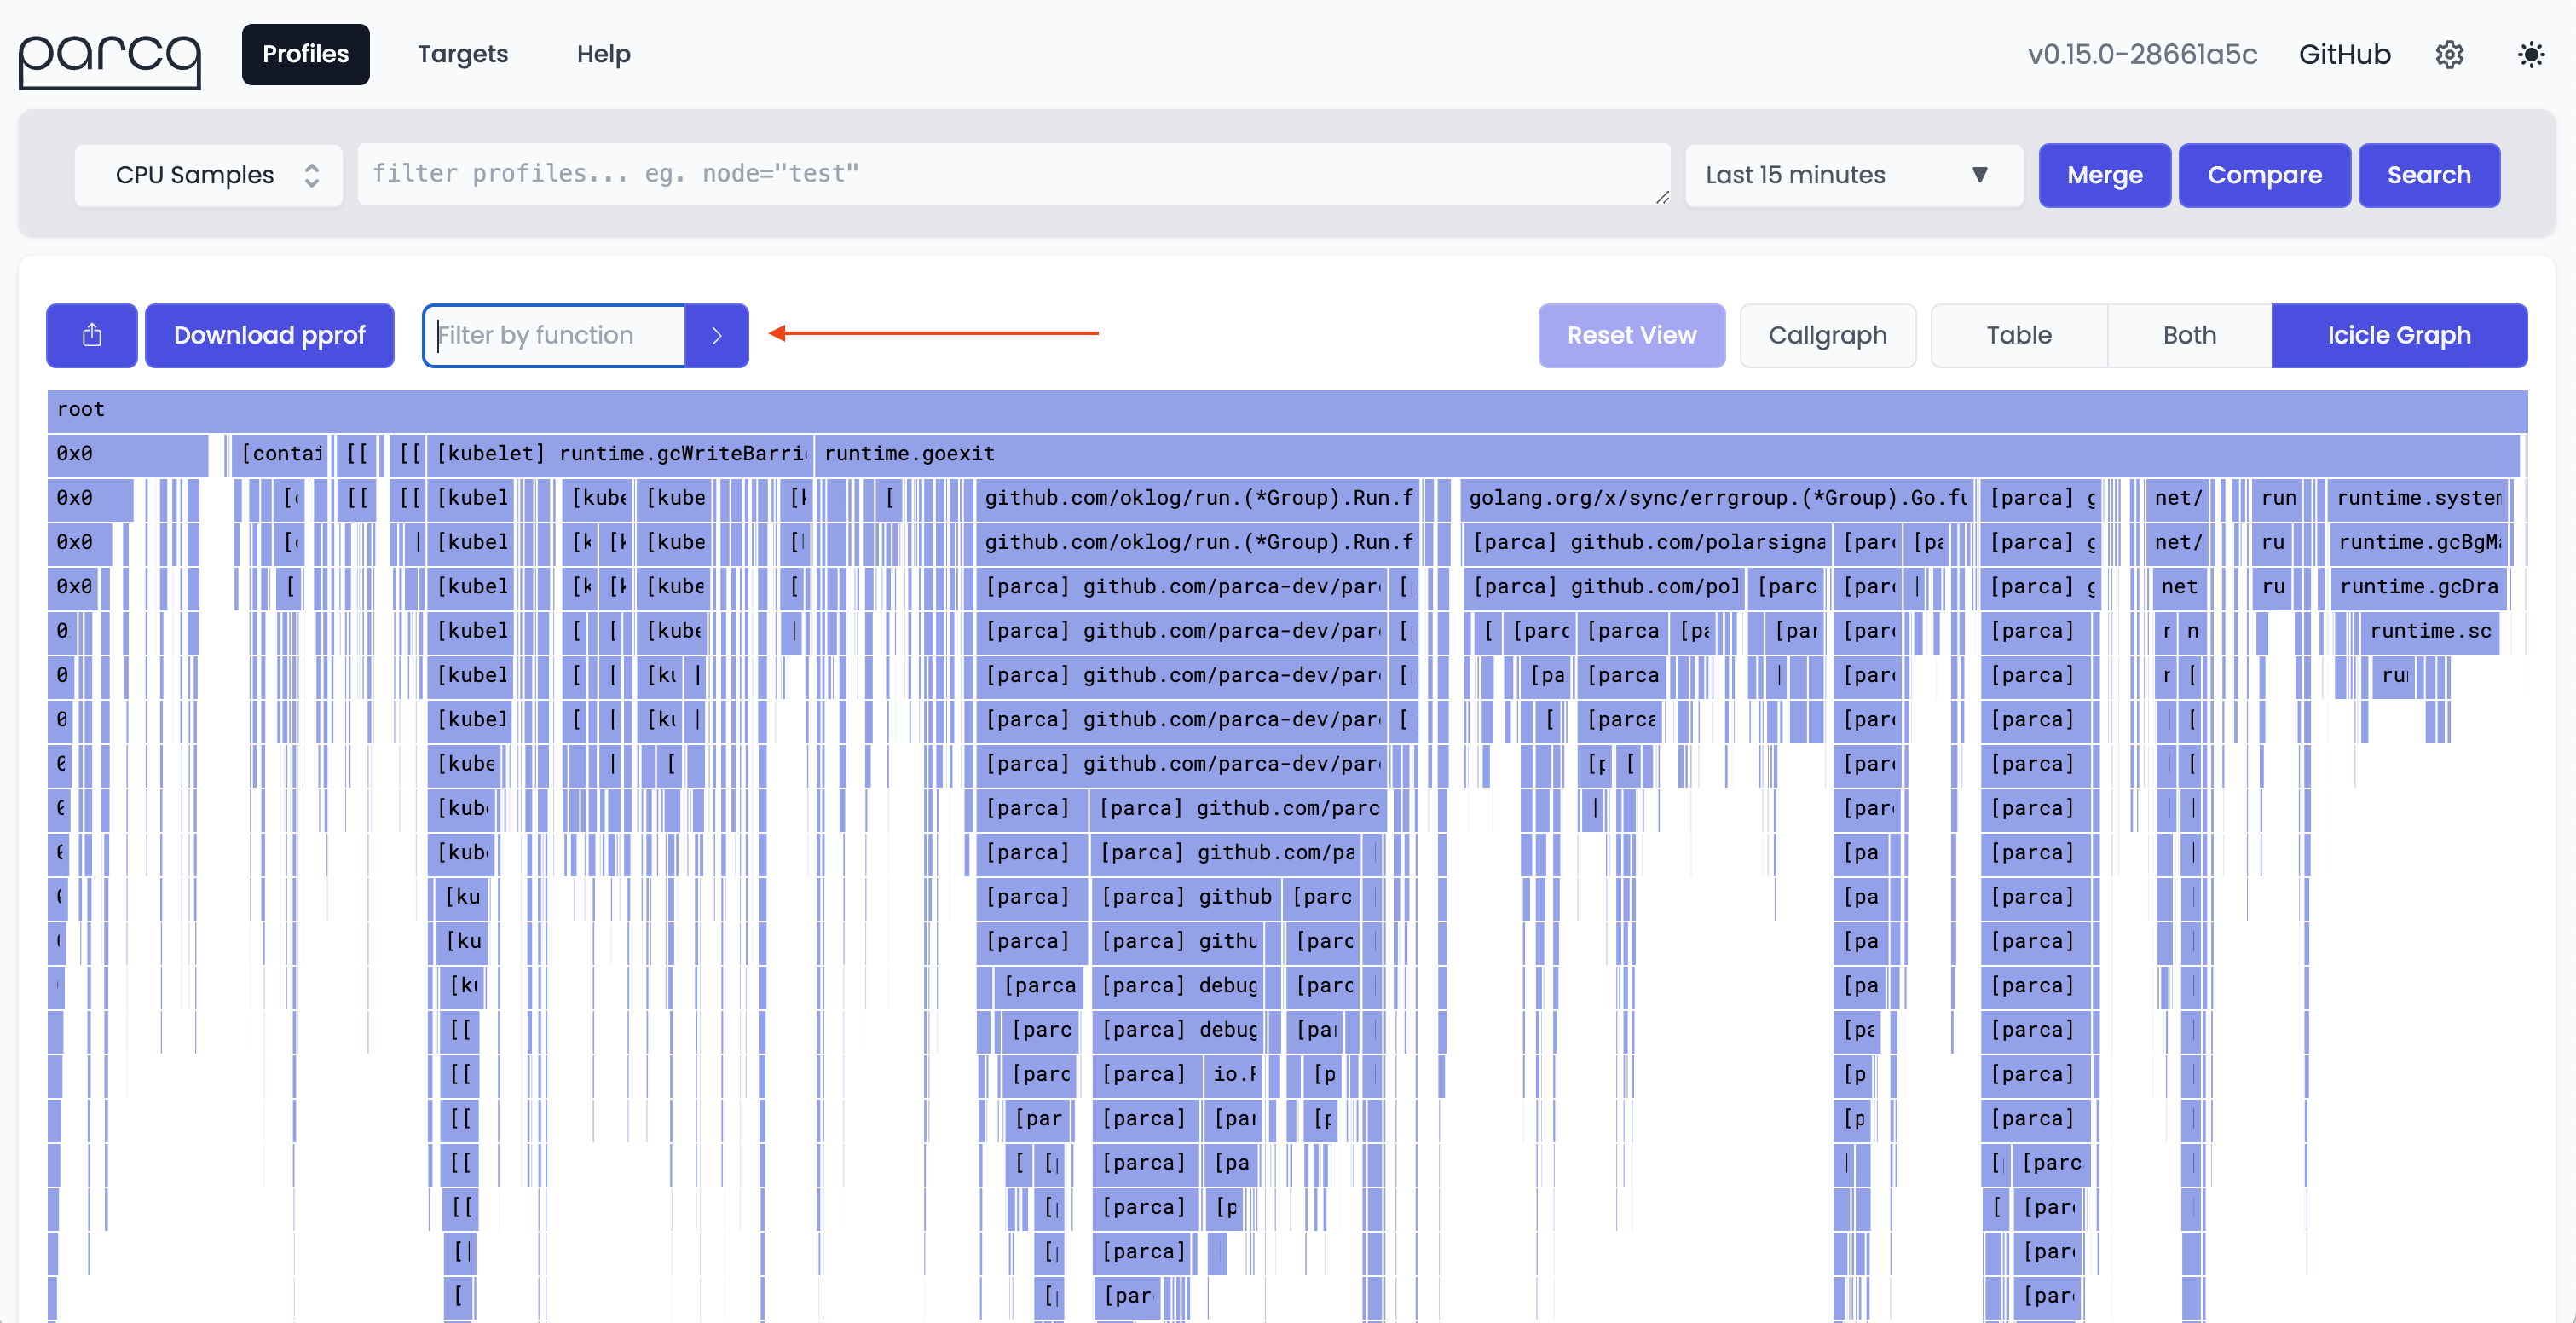Click the Merge button
Screen dimensions: 2576x1323
point(2104,175)
